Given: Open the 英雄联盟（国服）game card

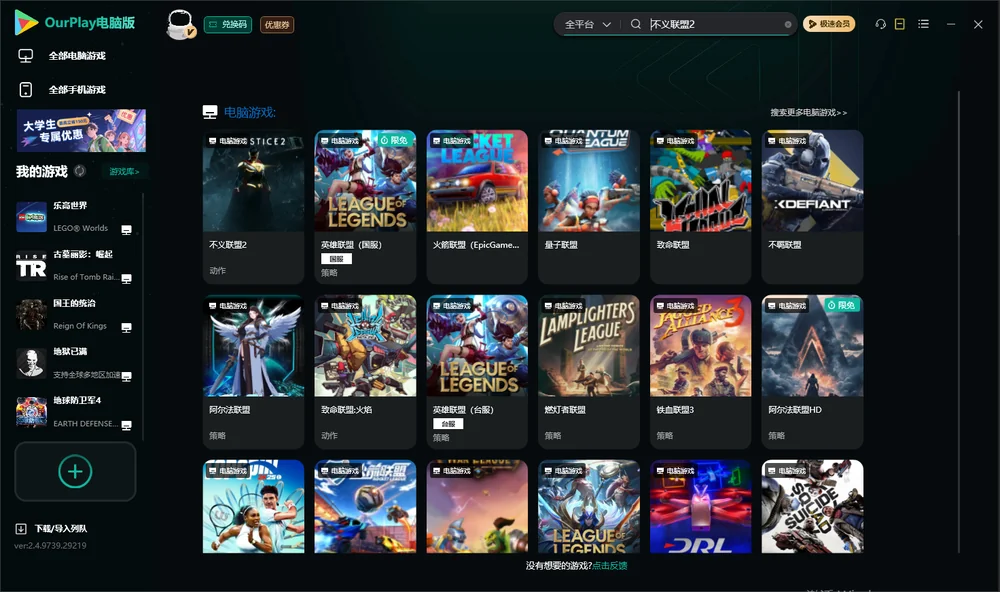Looking at the screenshot, I should (365, 207).
